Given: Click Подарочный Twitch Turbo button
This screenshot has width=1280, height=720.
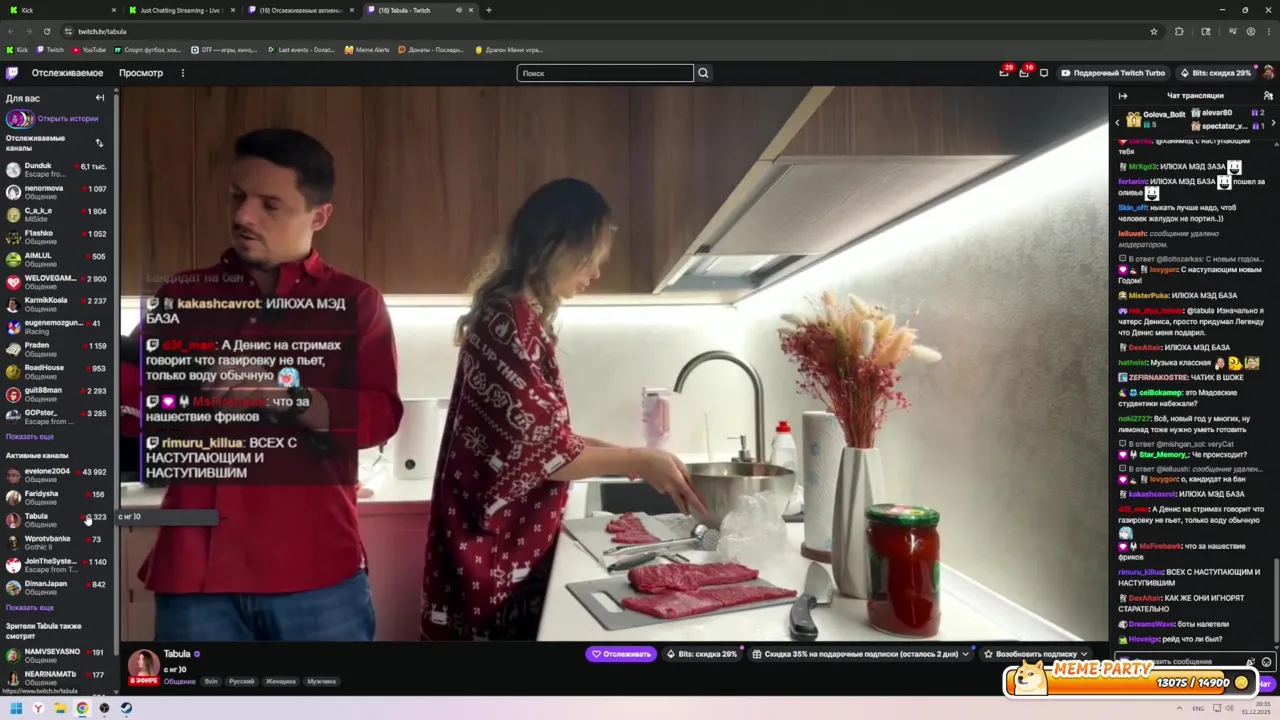Looking at the screenshot, I should pyautogui.click(x=1114, y=73).
